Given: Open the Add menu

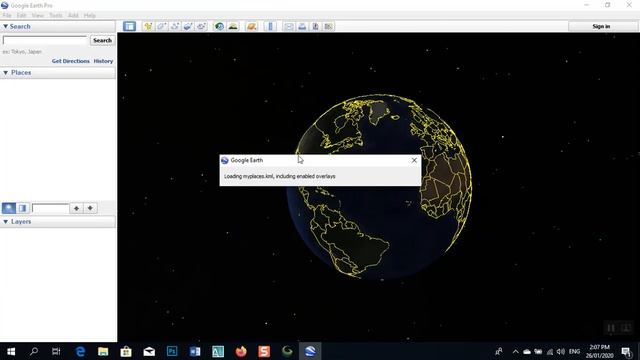Looking at the screenshot, I should coord(73,16).
